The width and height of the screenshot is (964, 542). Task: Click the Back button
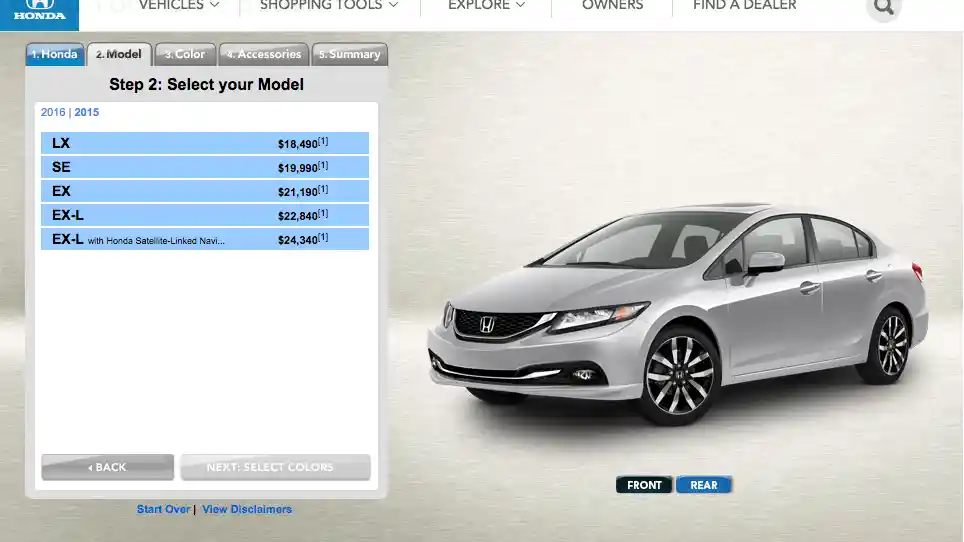pyautogui.click(x=108, y=467)
